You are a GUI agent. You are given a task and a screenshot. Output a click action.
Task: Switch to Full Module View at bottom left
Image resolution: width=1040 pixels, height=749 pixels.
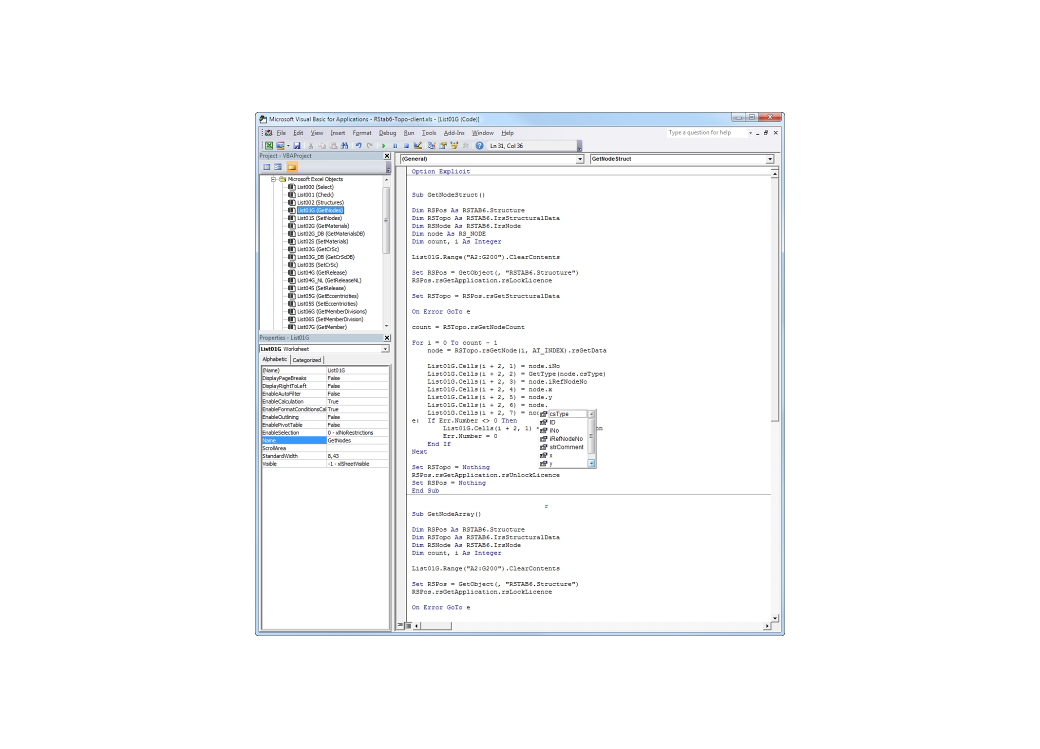pyautogui.click(x=407, y=625)
